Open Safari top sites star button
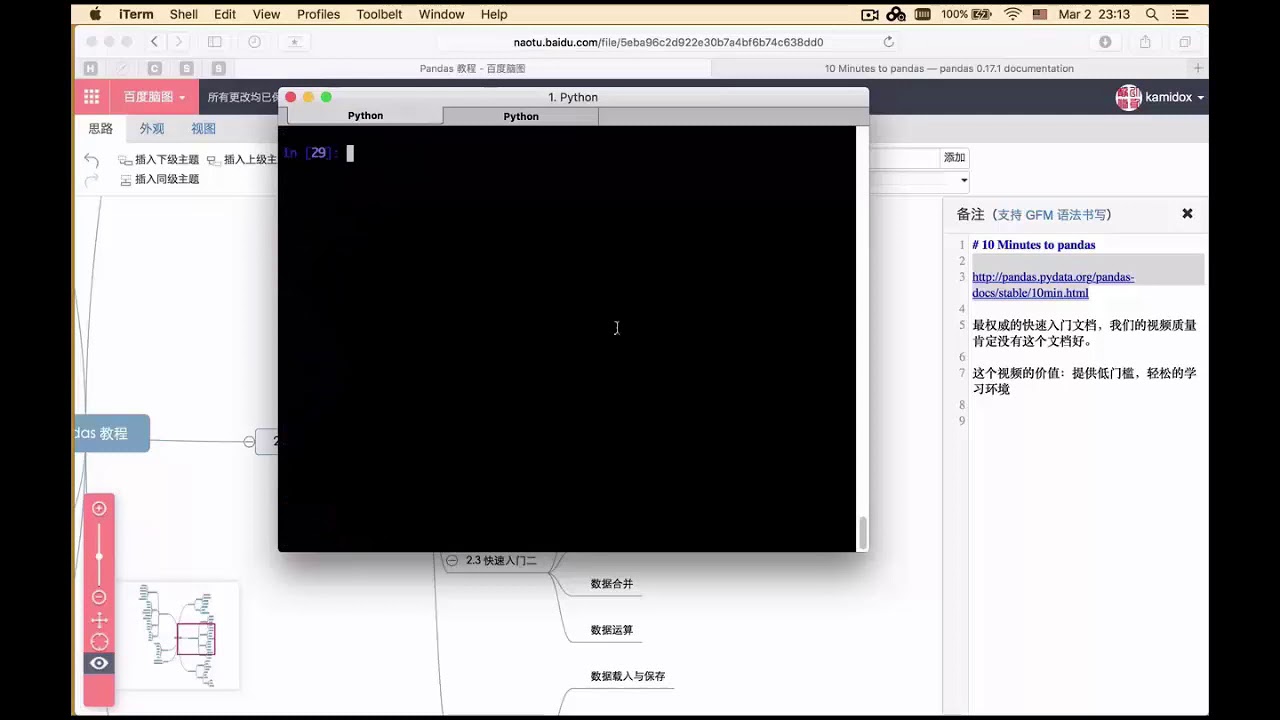The width and height of the screenshot is (1280, 720). (294, 42)
